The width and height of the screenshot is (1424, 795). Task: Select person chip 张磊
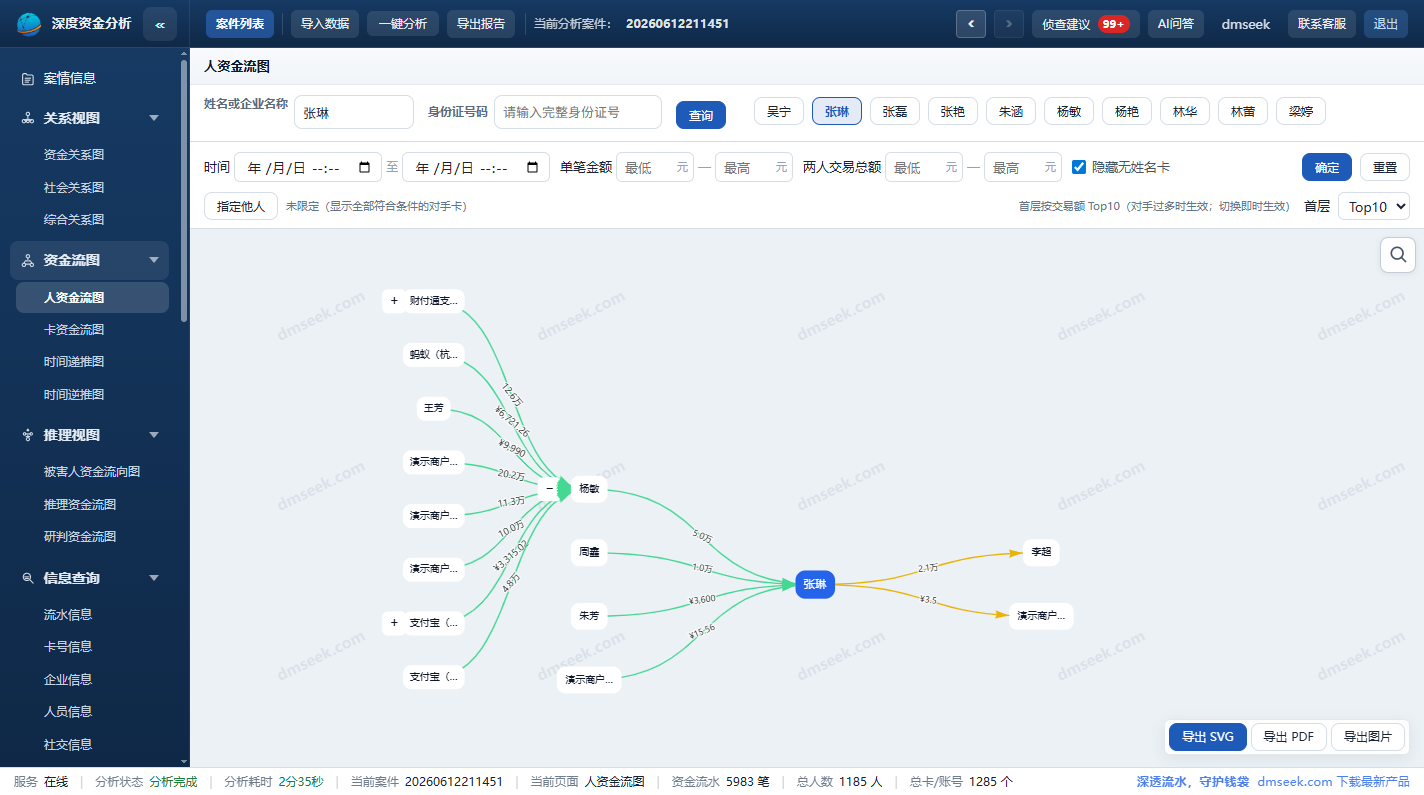tap(895, 111)
